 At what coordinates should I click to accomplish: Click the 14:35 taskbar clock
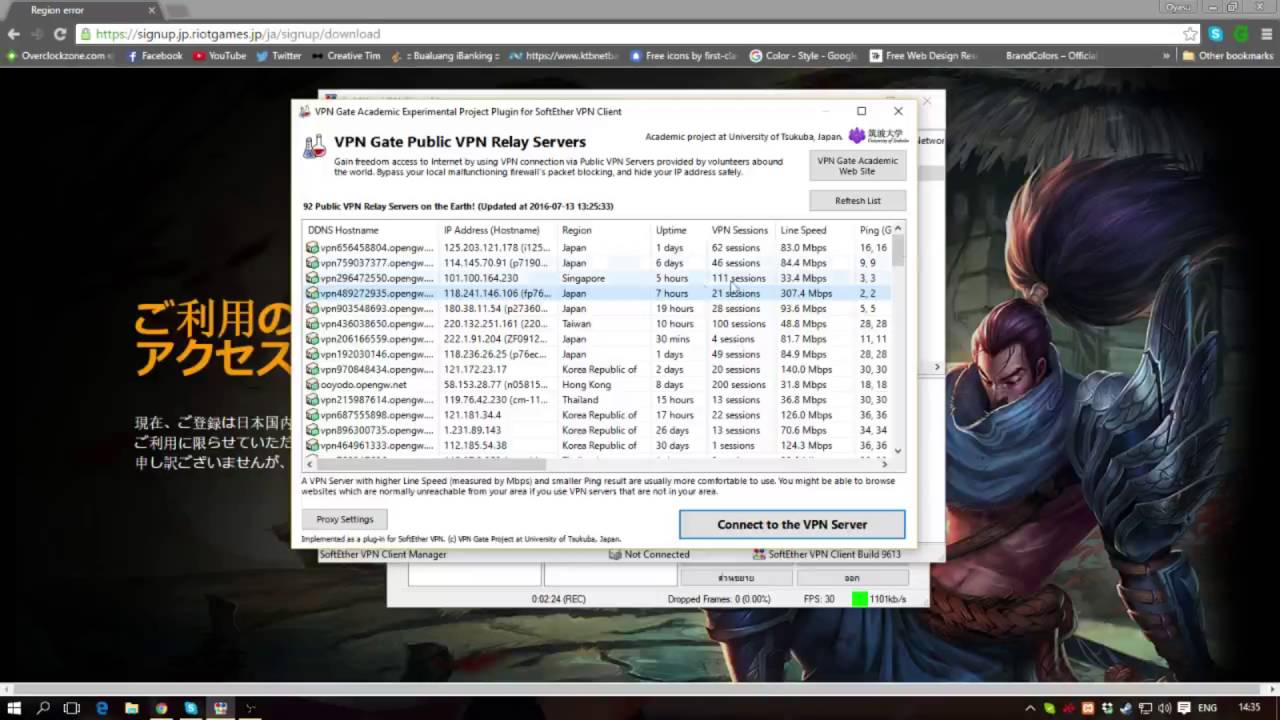pyautogui.click(x=1249, y=708)
